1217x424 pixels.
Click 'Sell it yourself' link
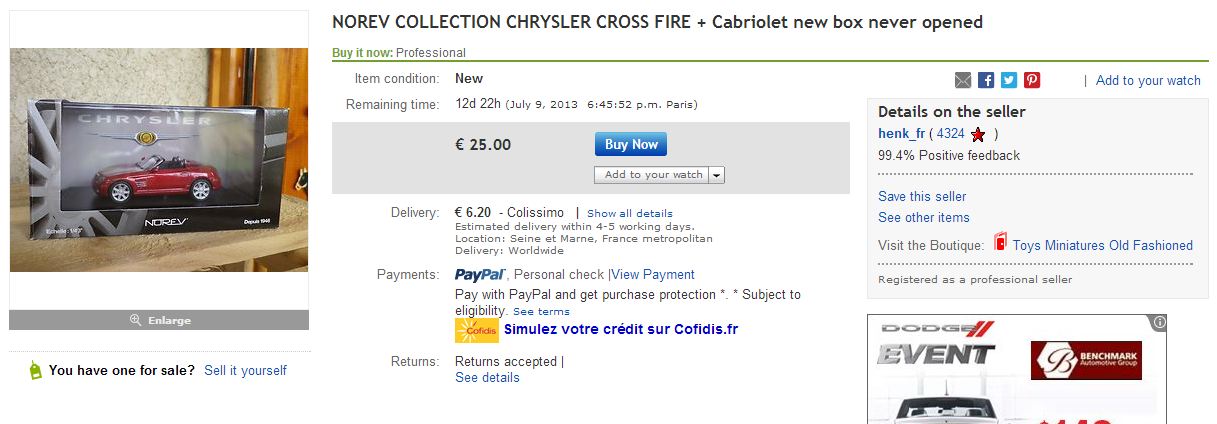point(245,371)
